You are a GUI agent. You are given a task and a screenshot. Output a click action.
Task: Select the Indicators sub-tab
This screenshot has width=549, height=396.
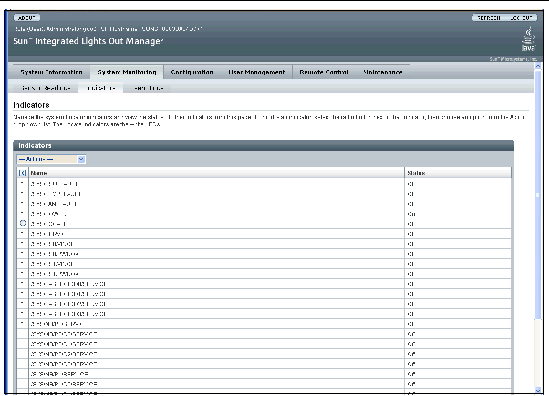[x=101, y=88]
